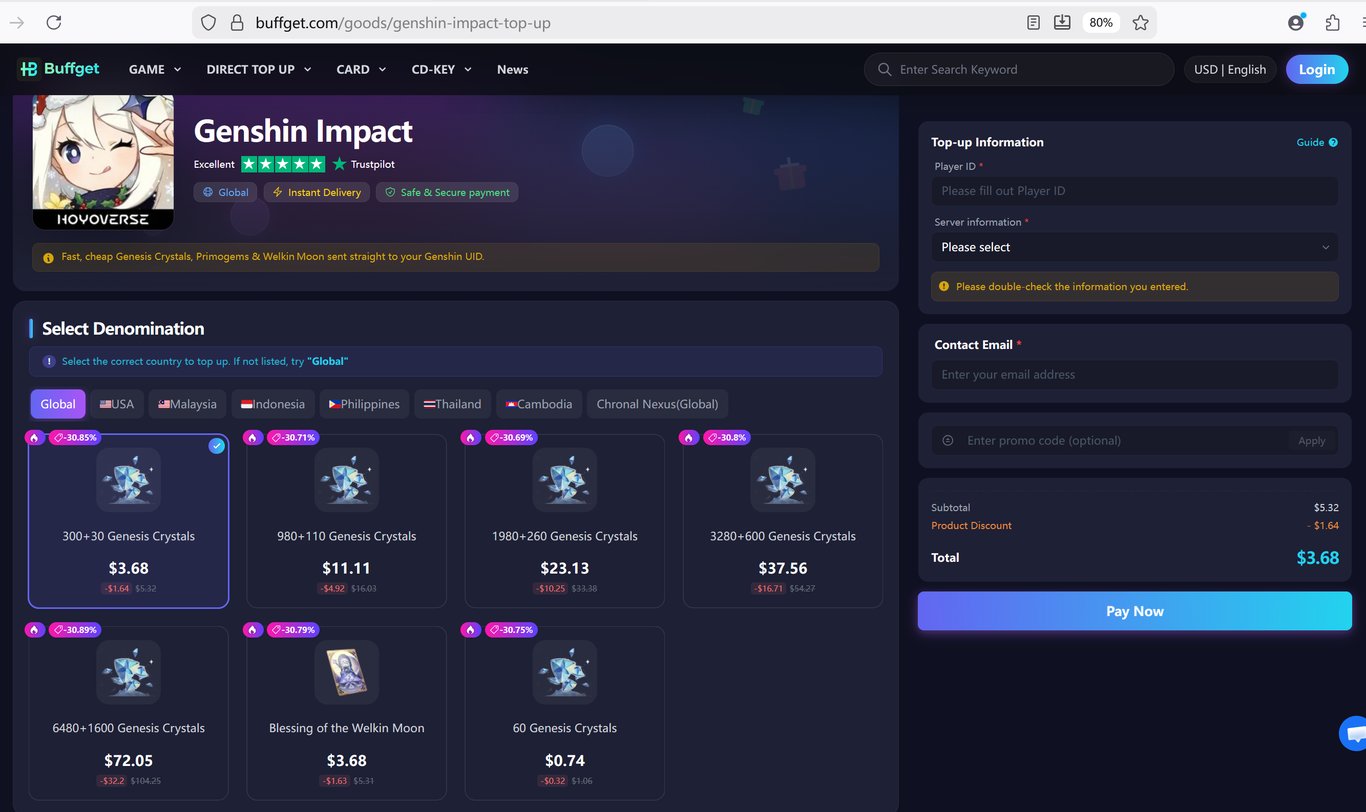
Task: Click the search magnifier icon
Action: 884,69
